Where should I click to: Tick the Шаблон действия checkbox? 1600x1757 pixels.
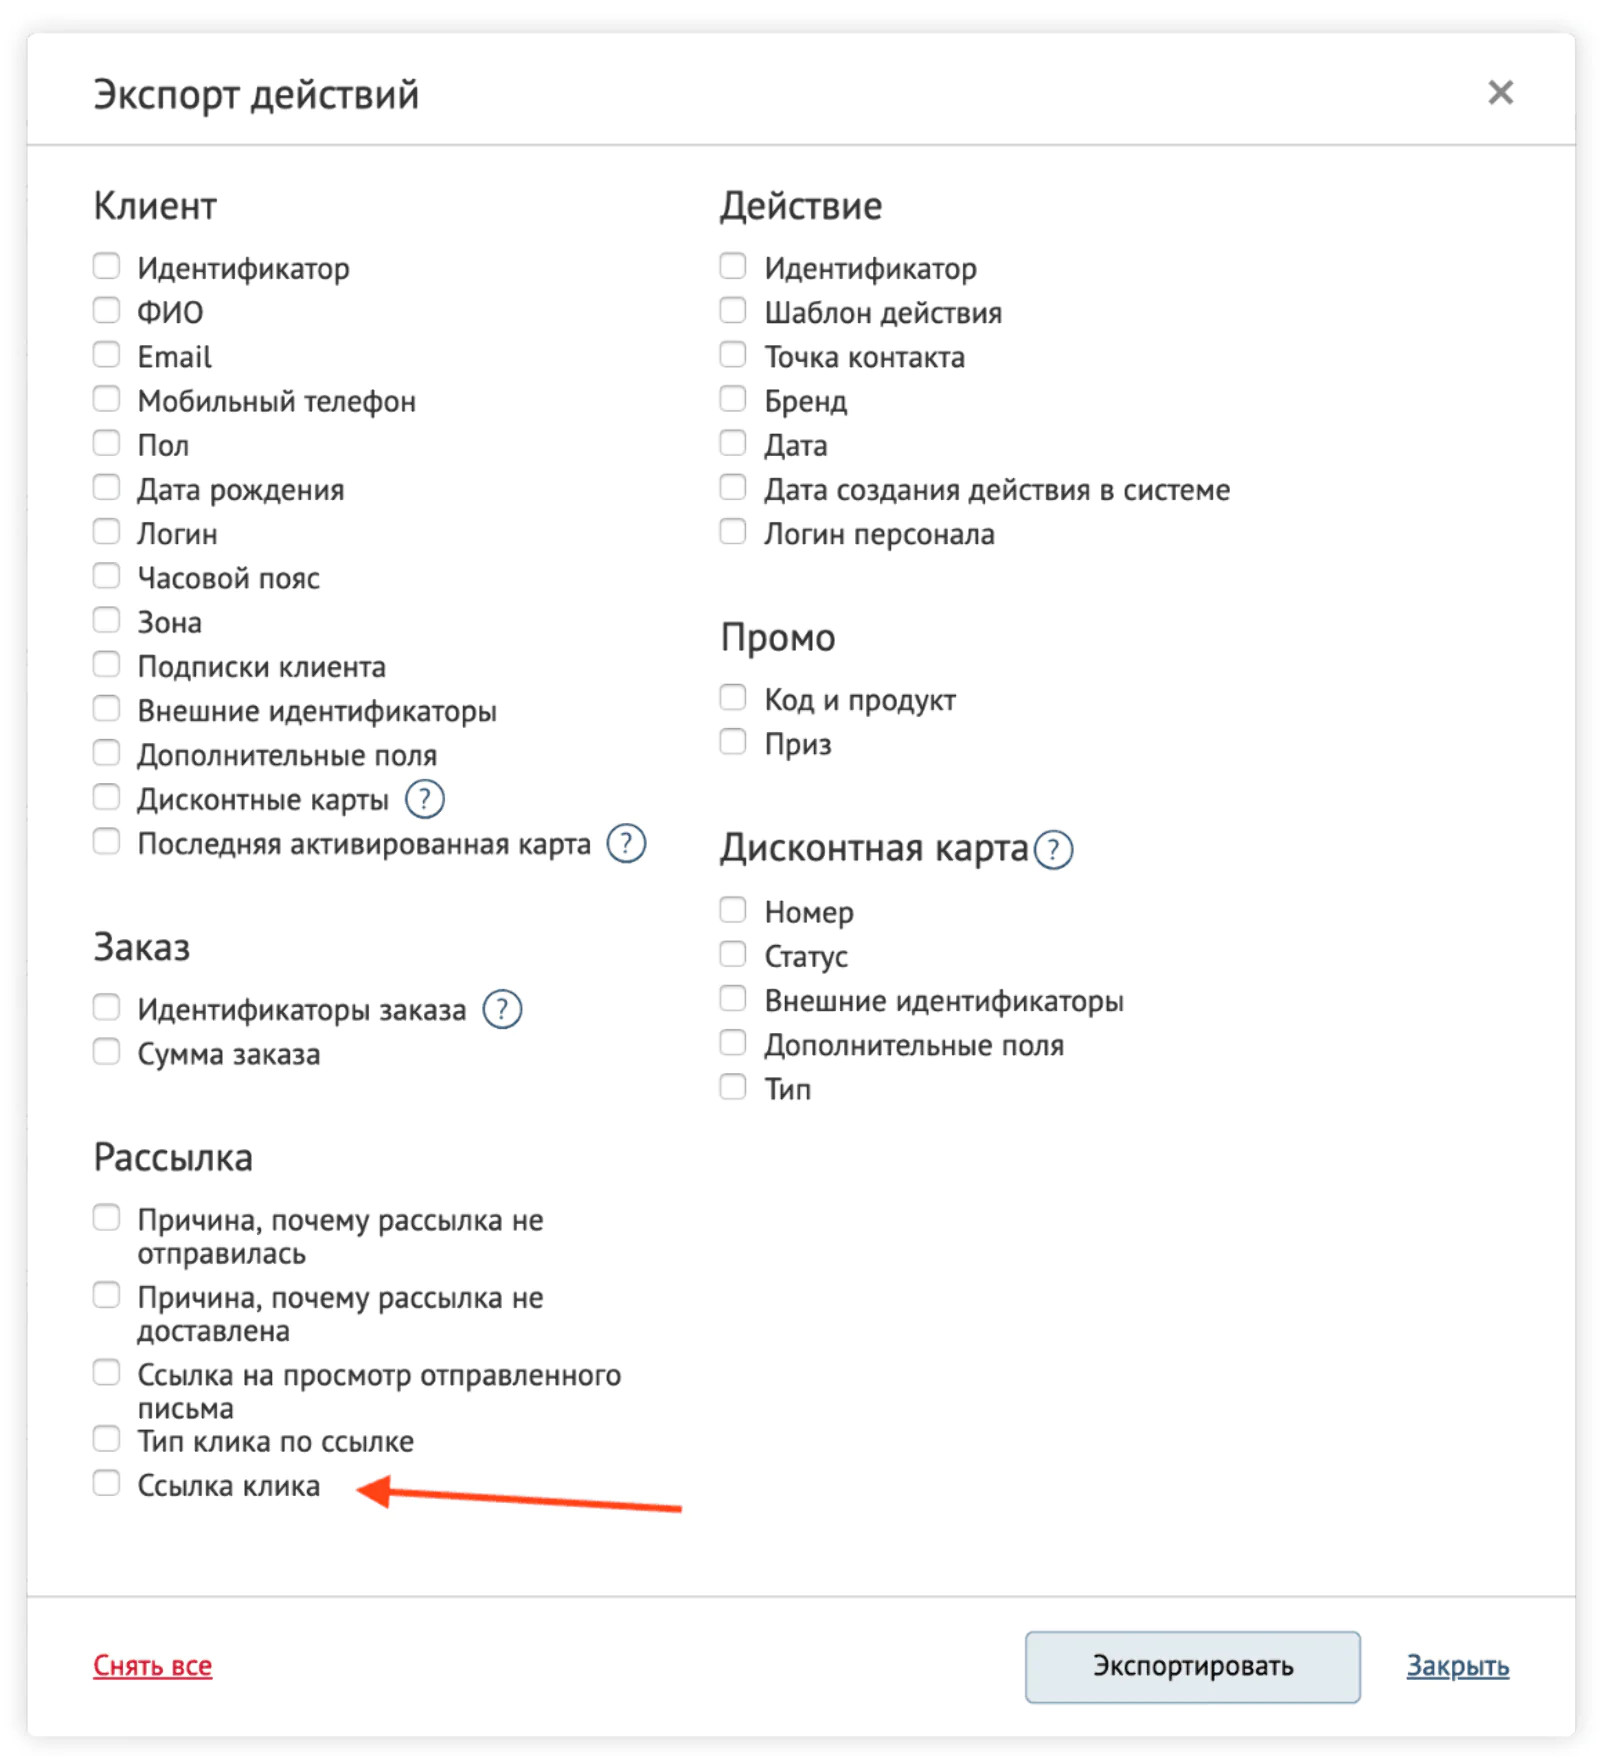click(733, 311)
